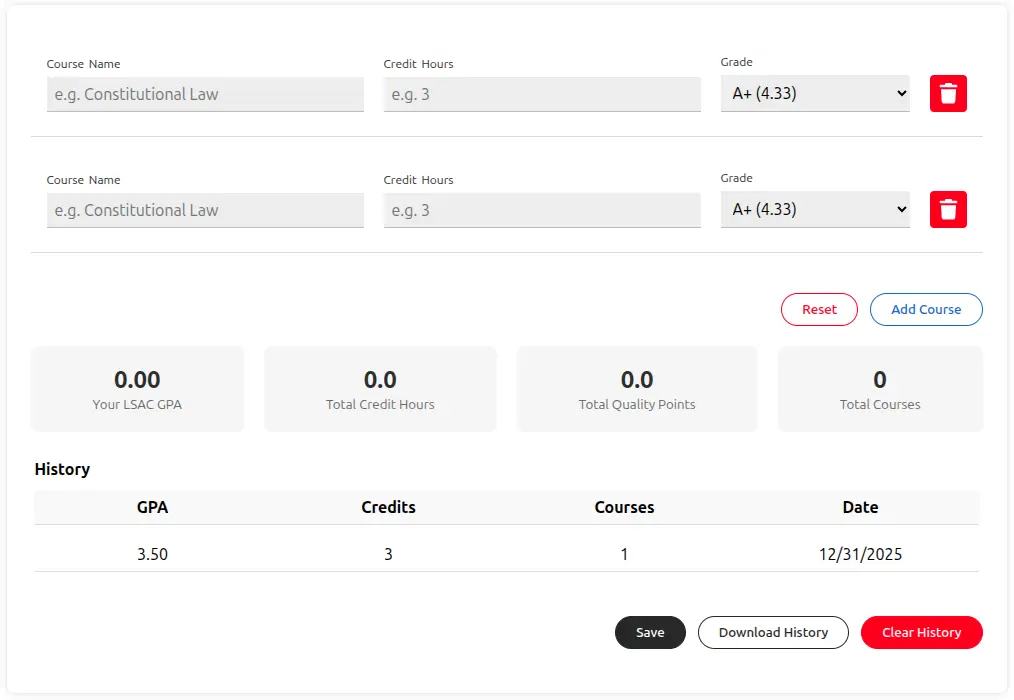Click the first row's Credit Hours input
The width and height of the screenshot is (1014, 700).
542,95
